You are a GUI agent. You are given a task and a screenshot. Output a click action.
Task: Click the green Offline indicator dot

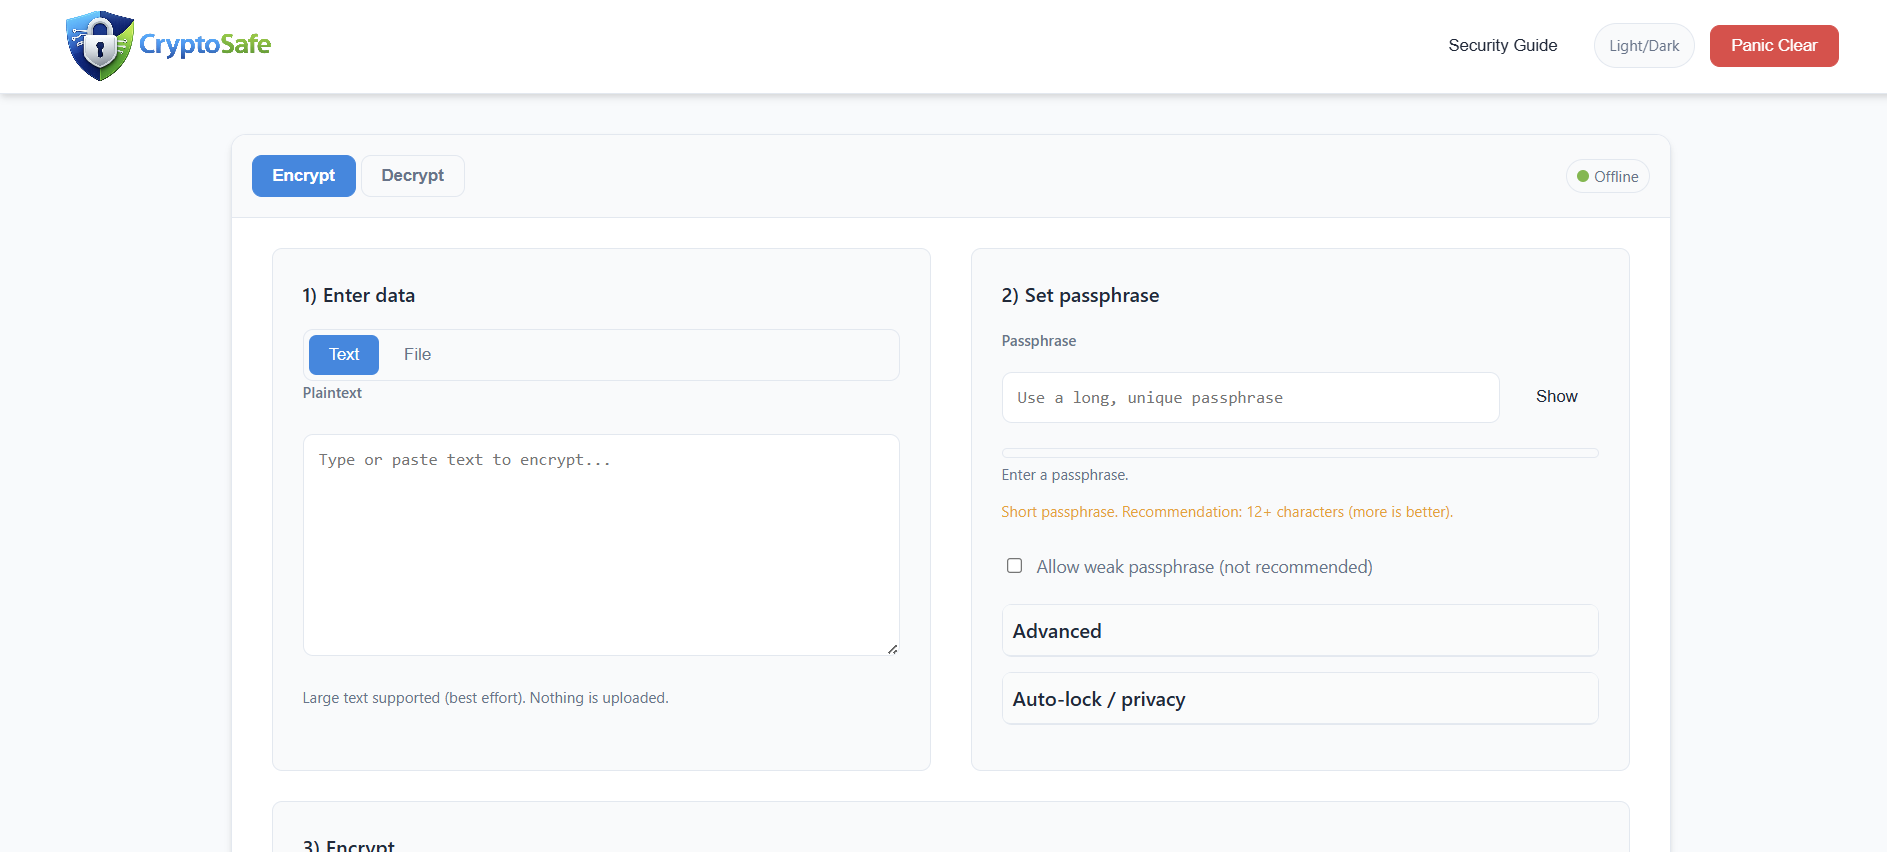1582,176
